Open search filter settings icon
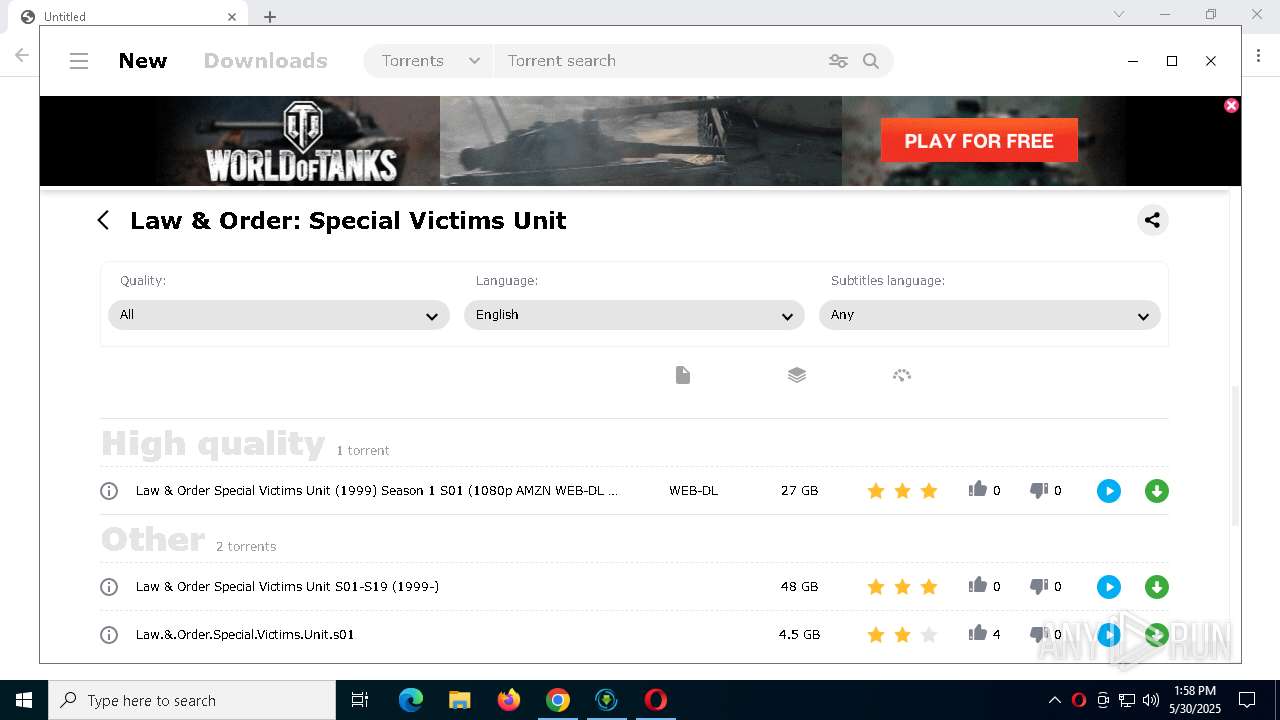The height and width of the screenshot is (720, 1280). (x=838, y=61)
